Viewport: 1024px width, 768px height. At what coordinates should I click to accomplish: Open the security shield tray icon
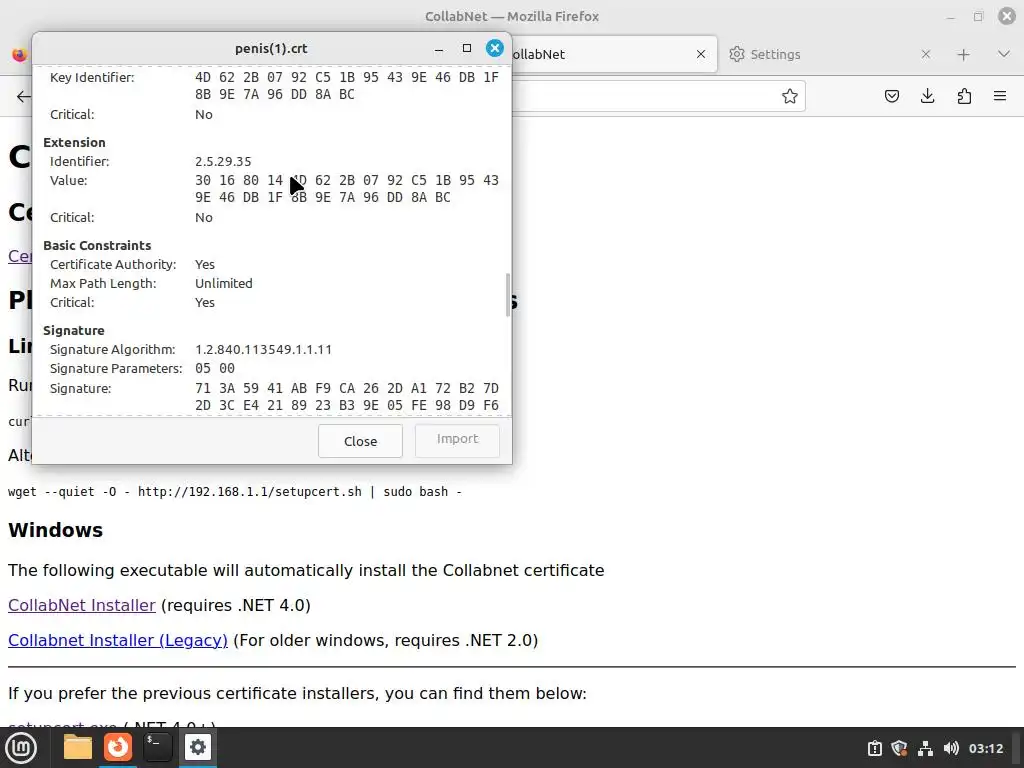(899, 748)
